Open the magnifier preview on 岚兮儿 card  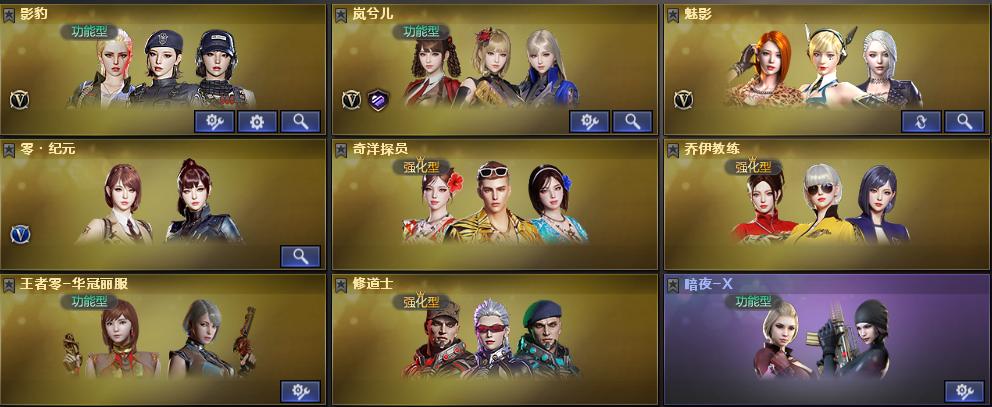(632, 122)
